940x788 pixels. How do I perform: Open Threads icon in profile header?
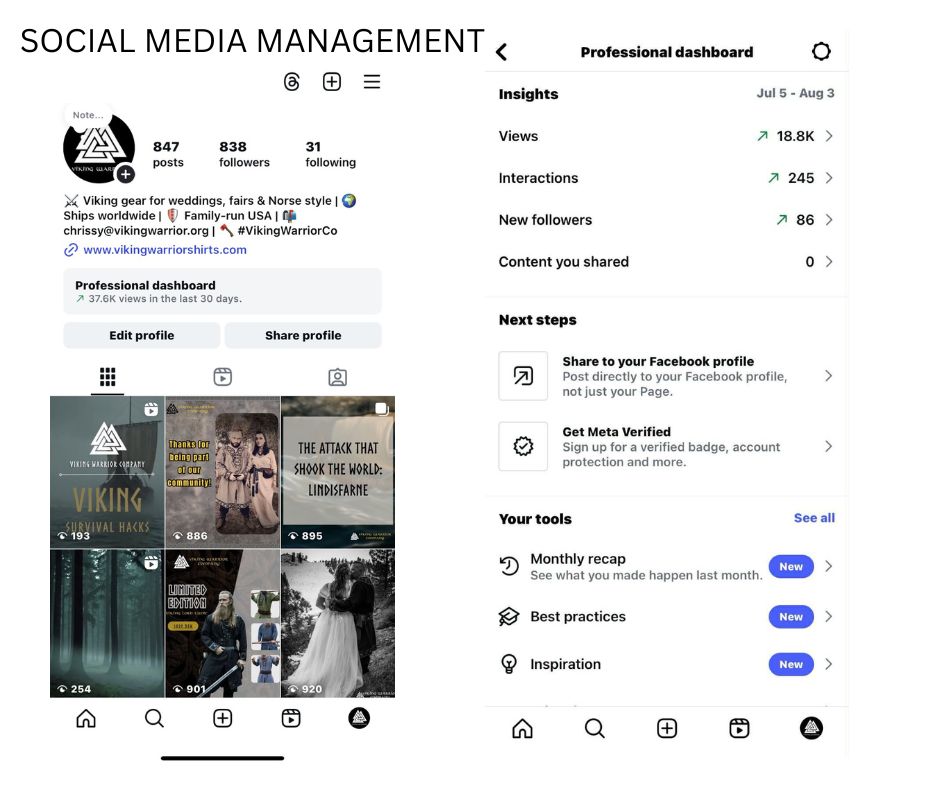point(292,82)
